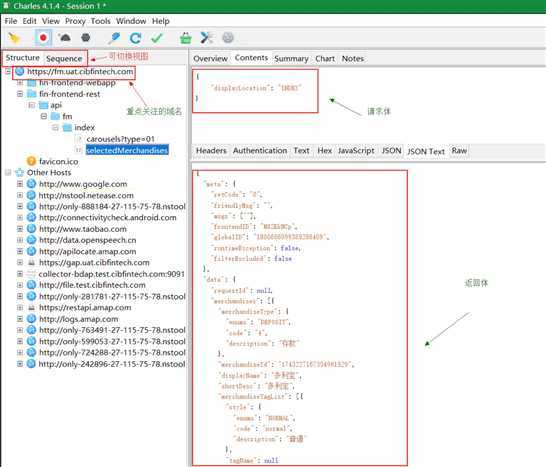Select http://only-888184-27-115-75-78.nstool host

[112, 207]
